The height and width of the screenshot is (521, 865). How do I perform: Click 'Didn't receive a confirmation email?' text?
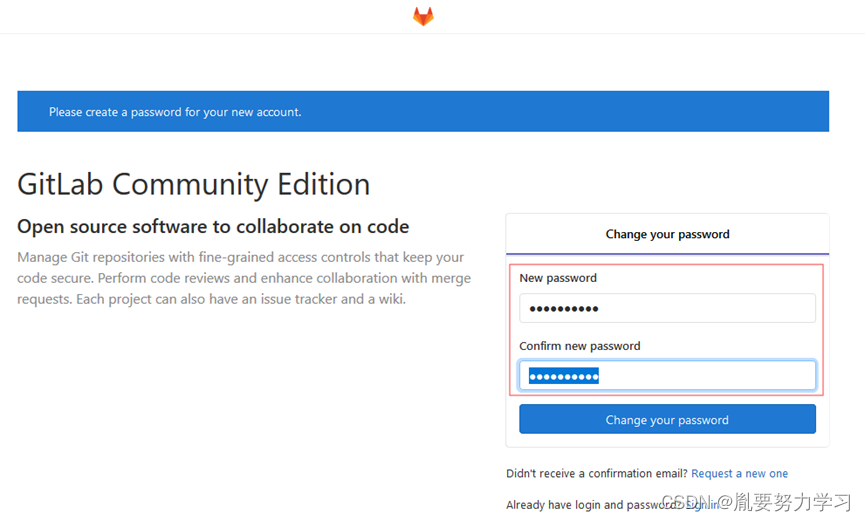click(597, 474)
